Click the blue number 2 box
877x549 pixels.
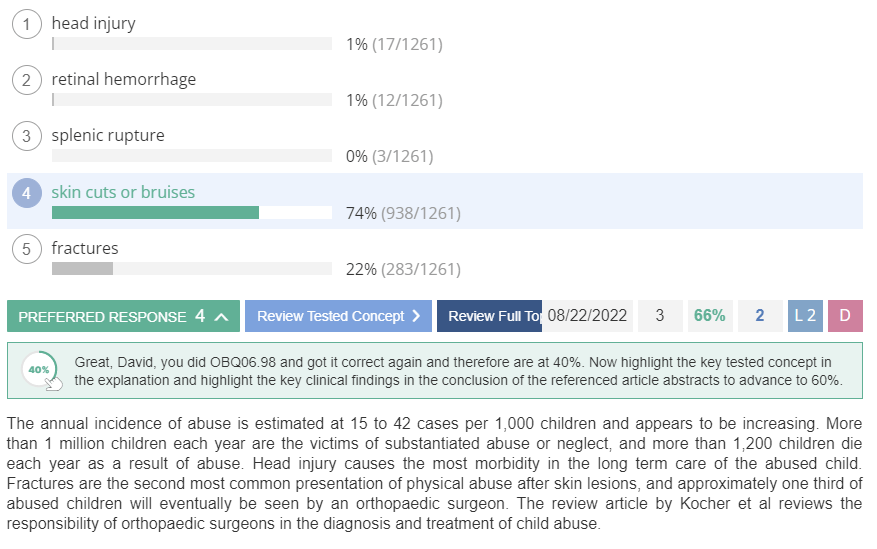760,316
